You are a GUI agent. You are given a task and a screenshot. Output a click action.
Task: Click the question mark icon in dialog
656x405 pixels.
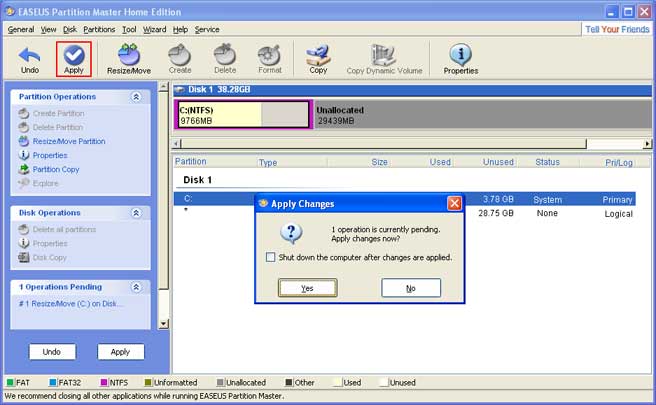click(291, 233)
